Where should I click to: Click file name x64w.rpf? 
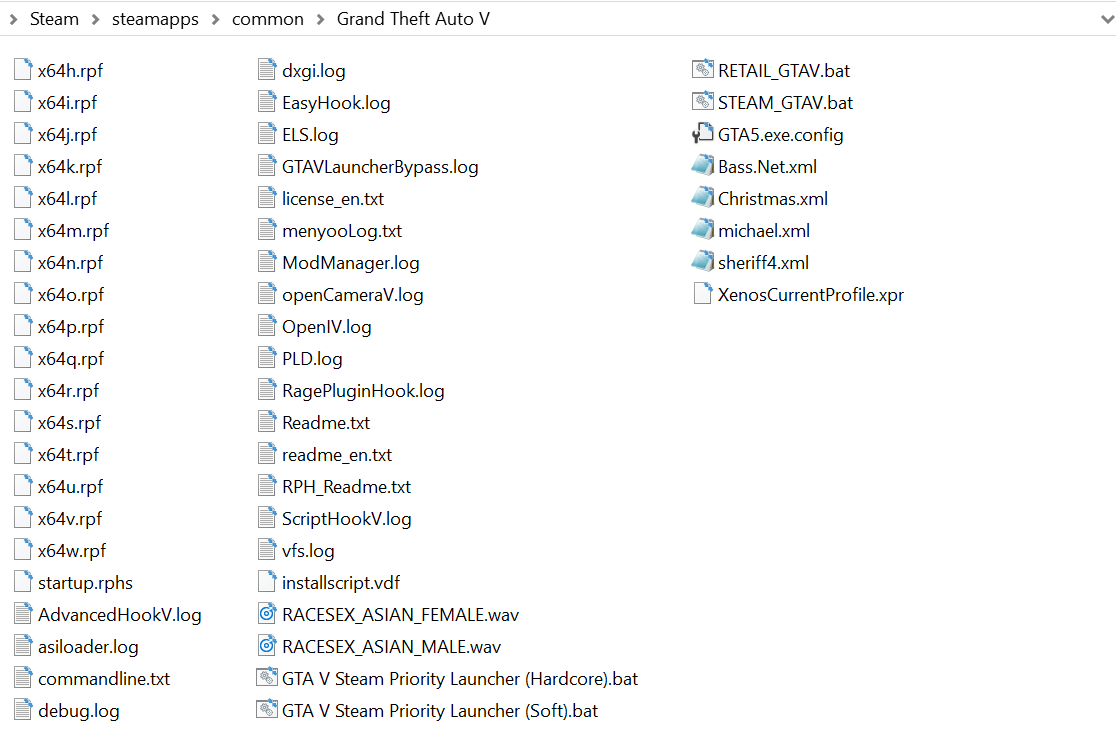(x=72, y=551)
